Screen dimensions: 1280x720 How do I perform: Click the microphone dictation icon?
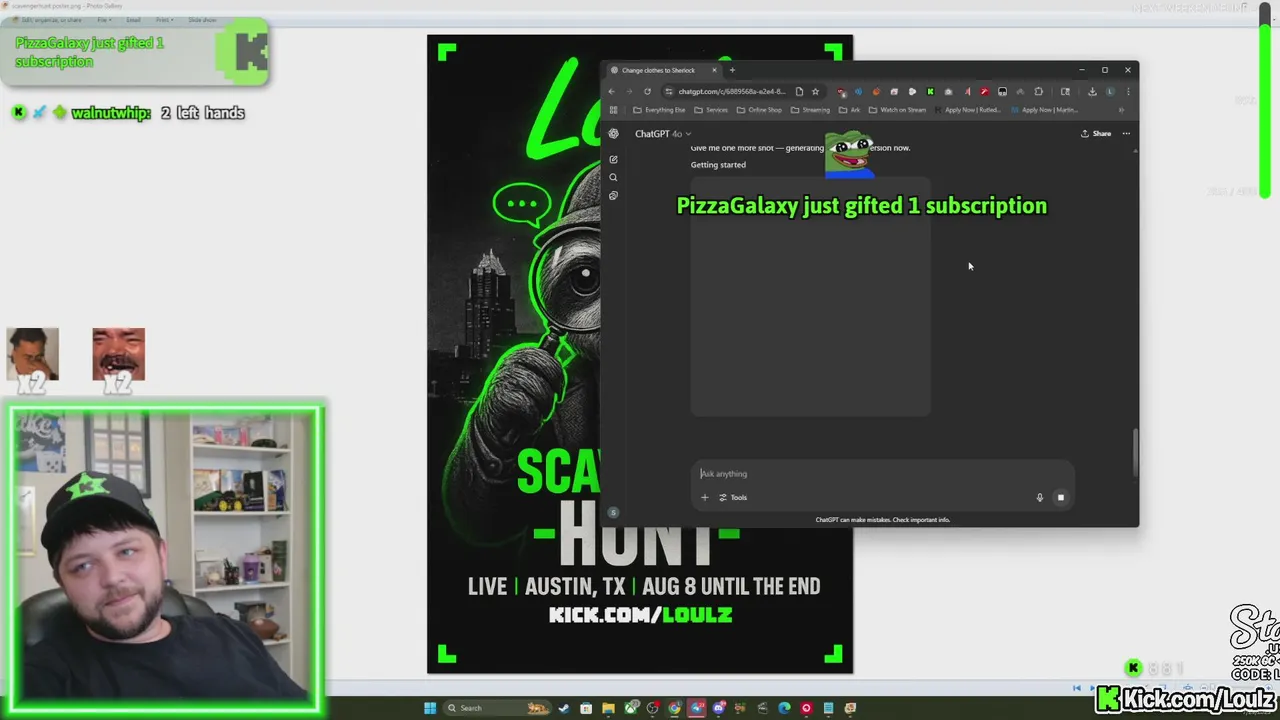click(1039, 497)
